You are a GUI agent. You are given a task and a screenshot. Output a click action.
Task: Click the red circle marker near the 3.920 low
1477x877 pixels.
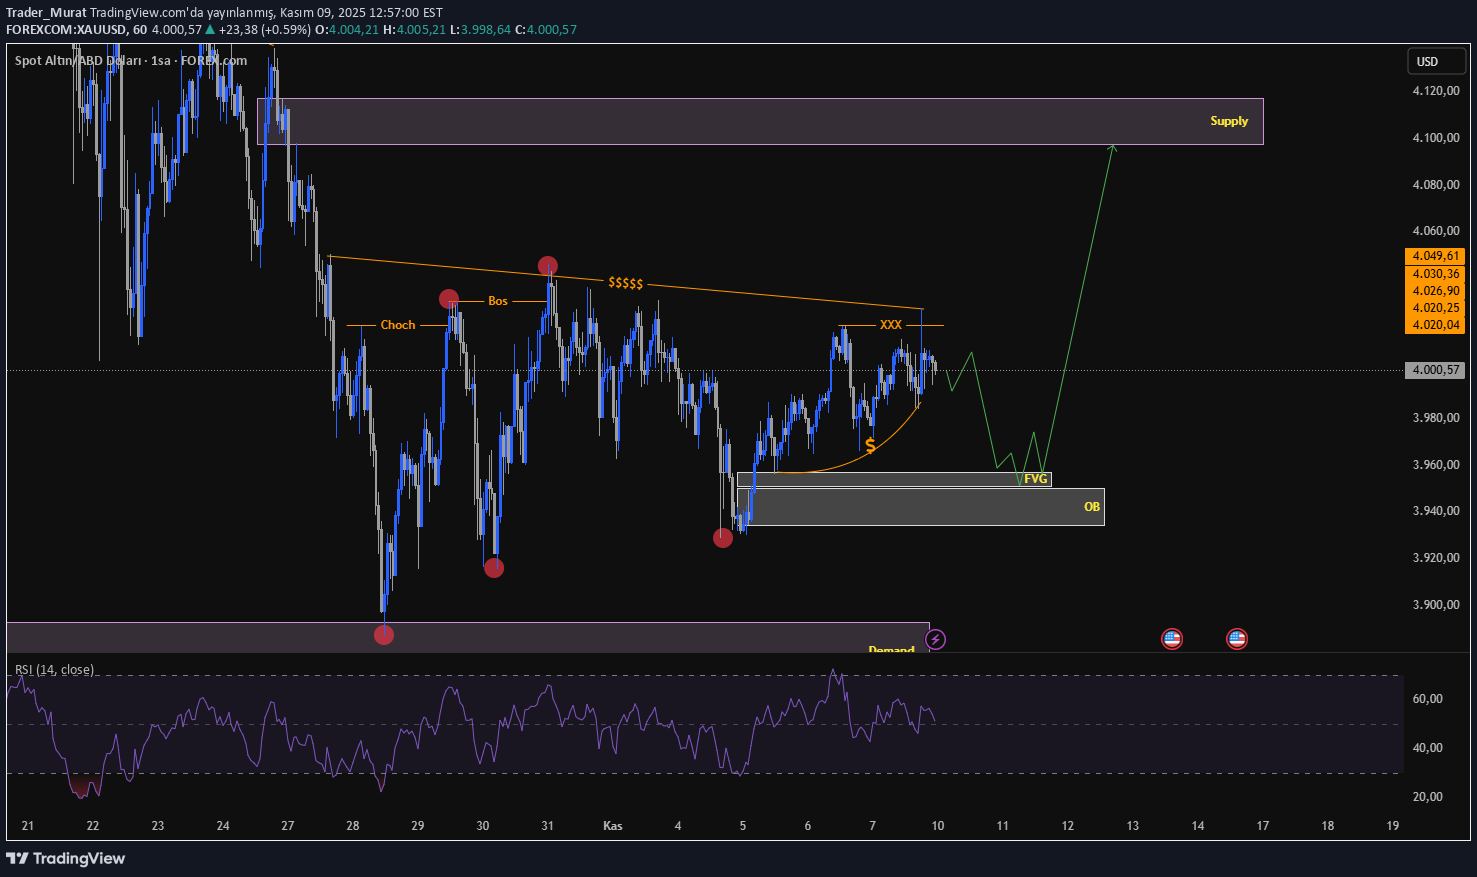[493, 567]
